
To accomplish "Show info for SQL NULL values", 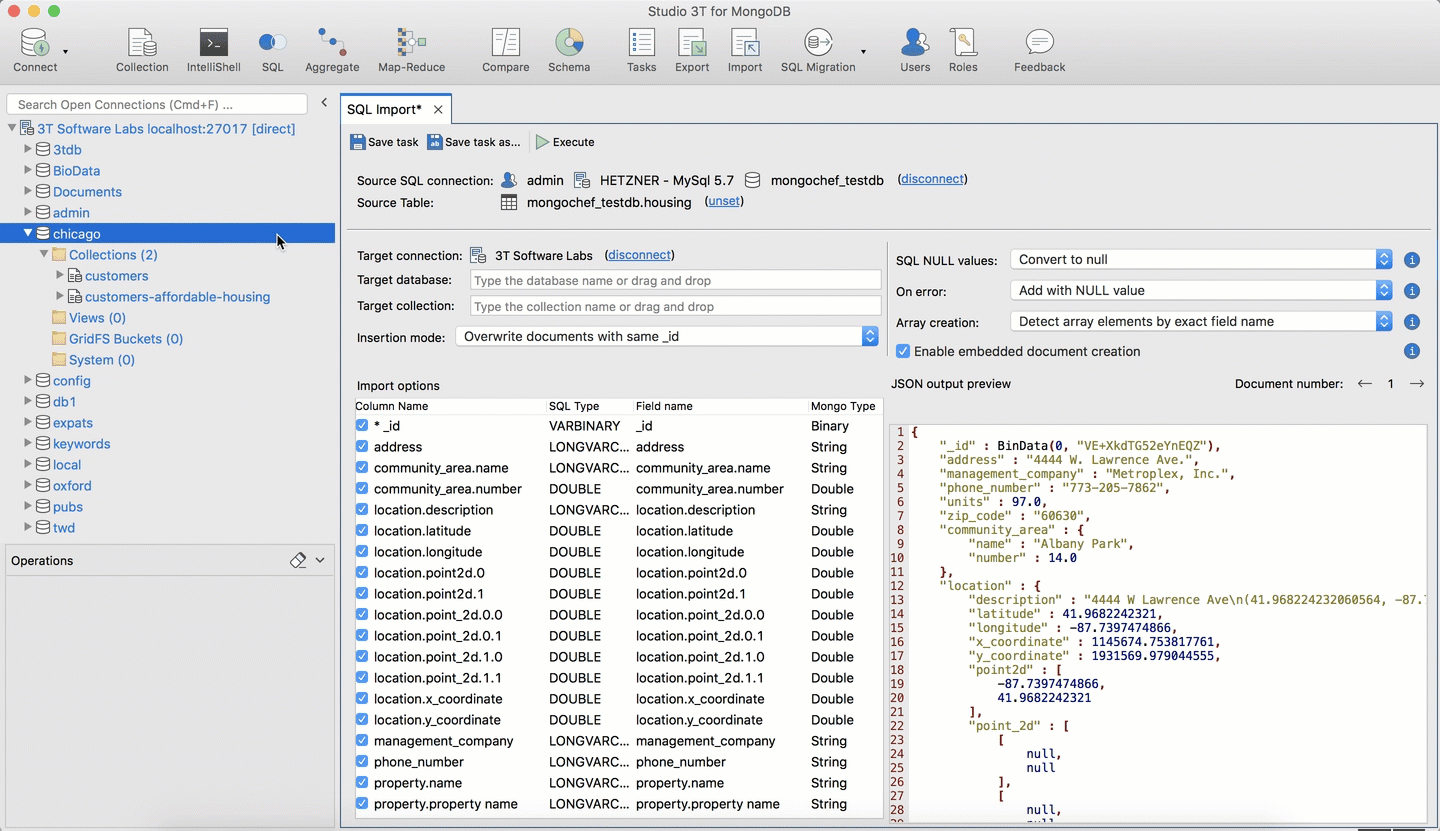I will 1412,260.
